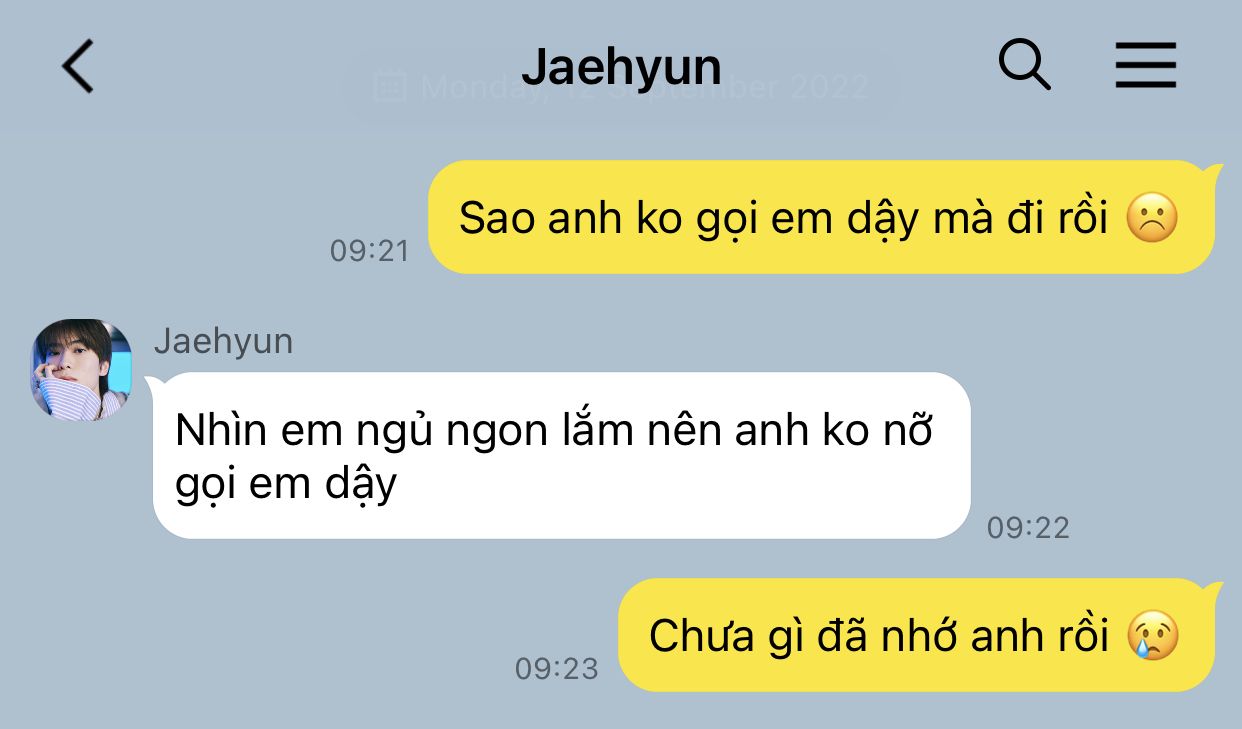Tap the word "Sao" starting the first message
Screen dimensions: 1242x729
tap(497, 218)
